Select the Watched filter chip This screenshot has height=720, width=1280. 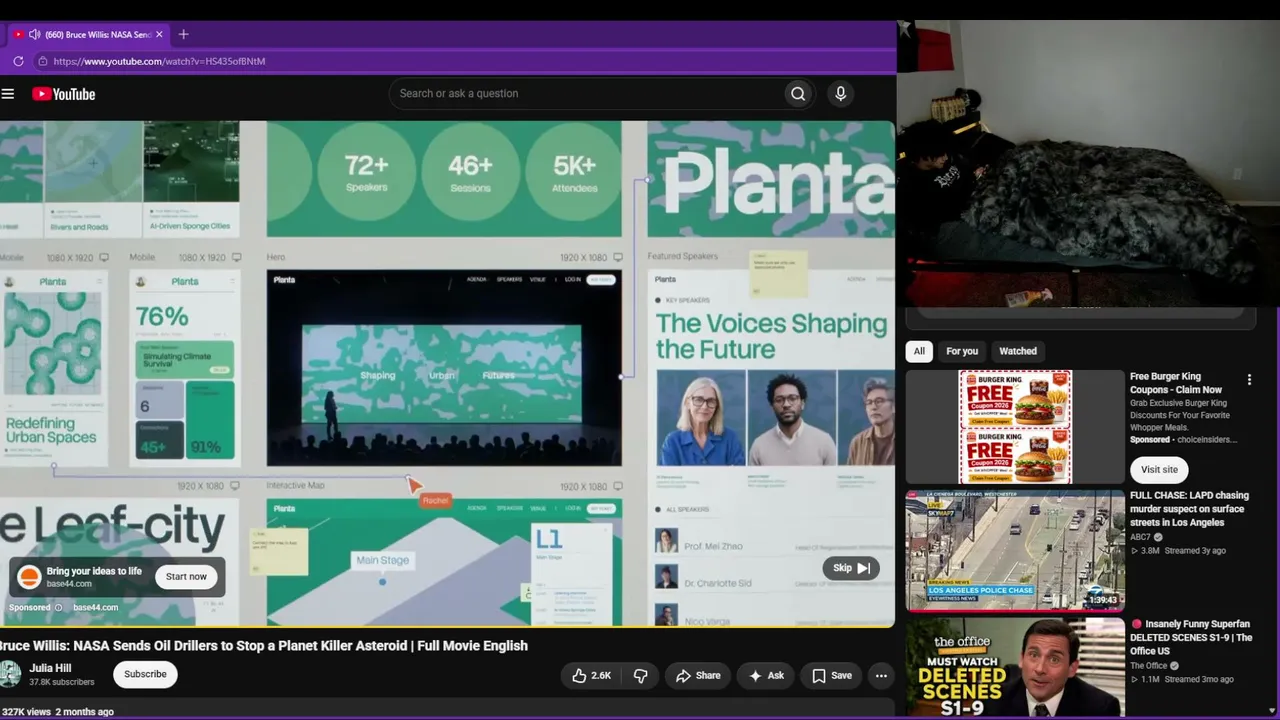pos(1018,351)
